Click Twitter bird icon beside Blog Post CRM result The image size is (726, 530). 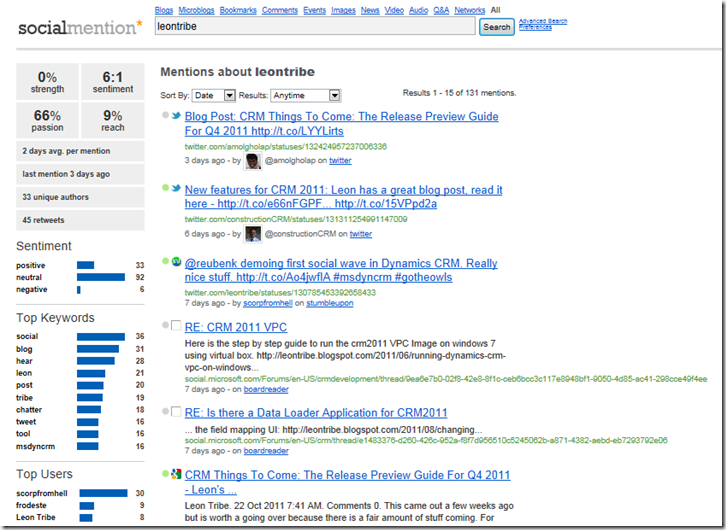tap(176, 116)
